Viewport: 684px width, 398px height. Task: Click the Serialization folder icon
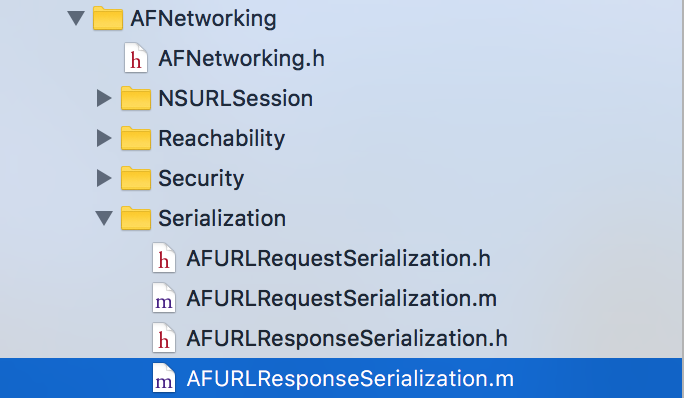pos(136,218)
